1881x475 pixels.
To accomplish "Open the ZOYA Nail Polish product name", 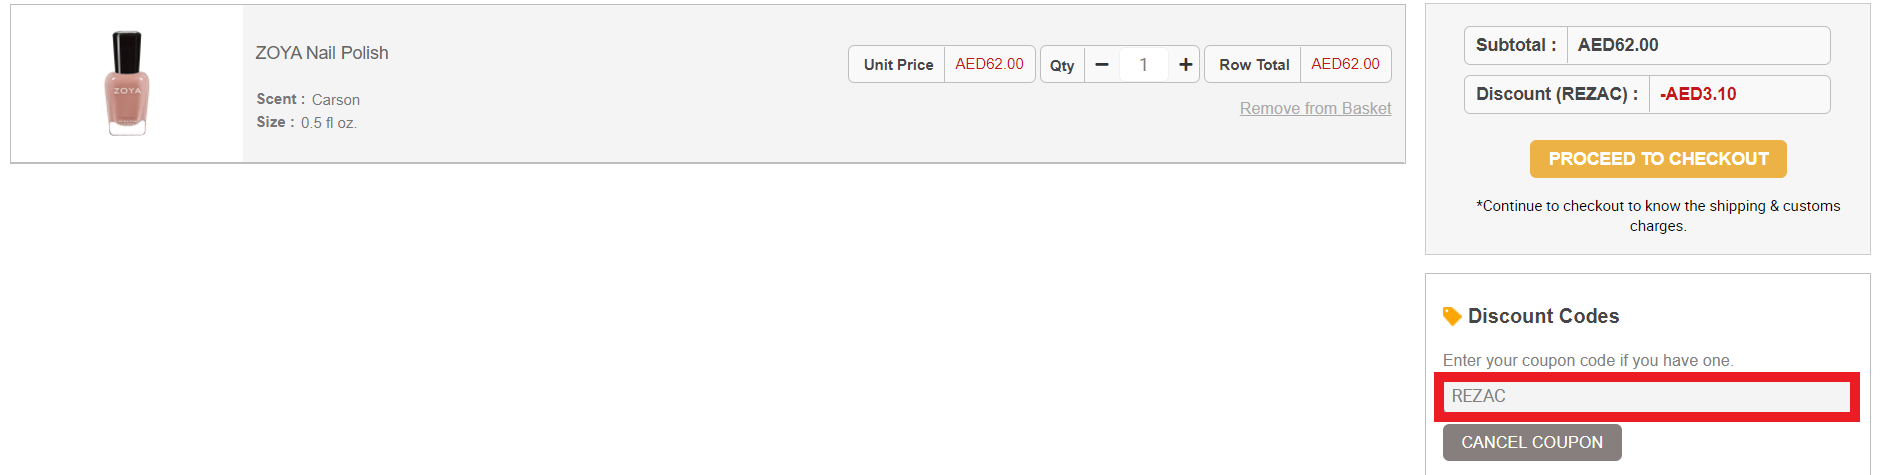I will click(x=322, y=53).
